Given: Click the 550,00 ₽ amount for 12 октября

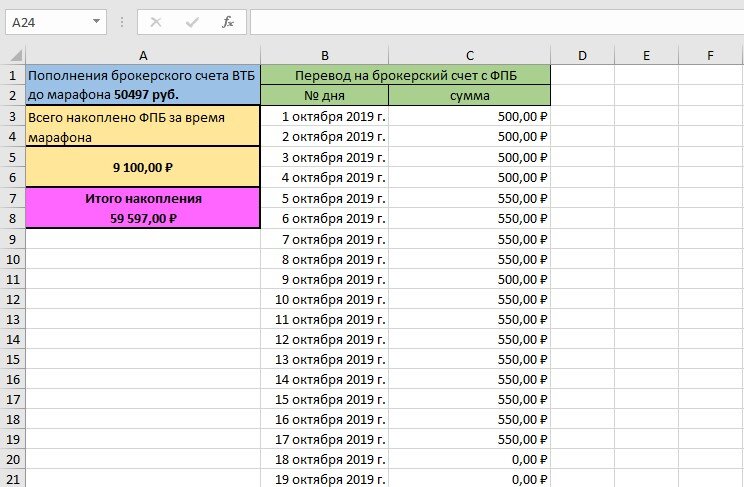Looking at the screenshot, I should (470, 339).
